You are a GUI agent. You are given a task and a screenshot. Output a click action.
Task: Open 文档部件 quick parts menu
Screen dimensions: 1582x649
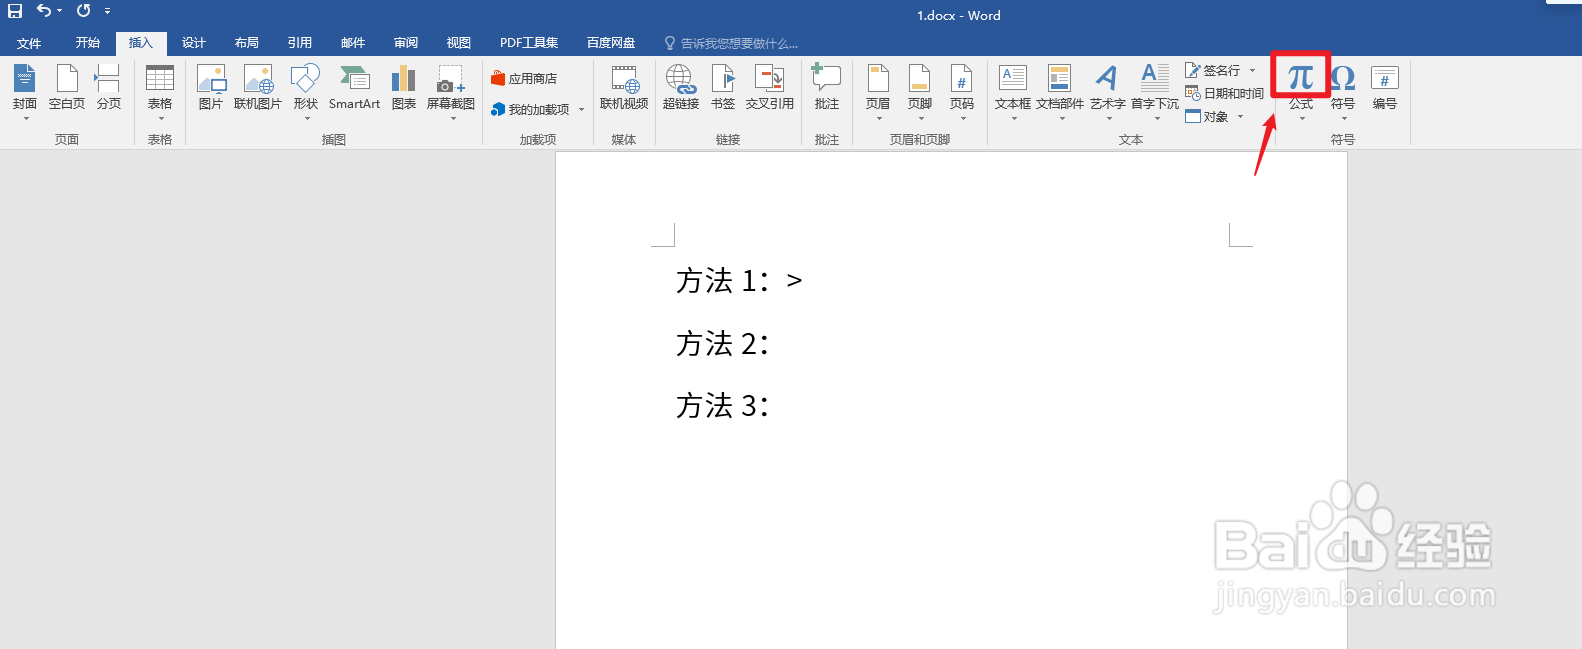pyautogui.click(x=1060, y=91)
